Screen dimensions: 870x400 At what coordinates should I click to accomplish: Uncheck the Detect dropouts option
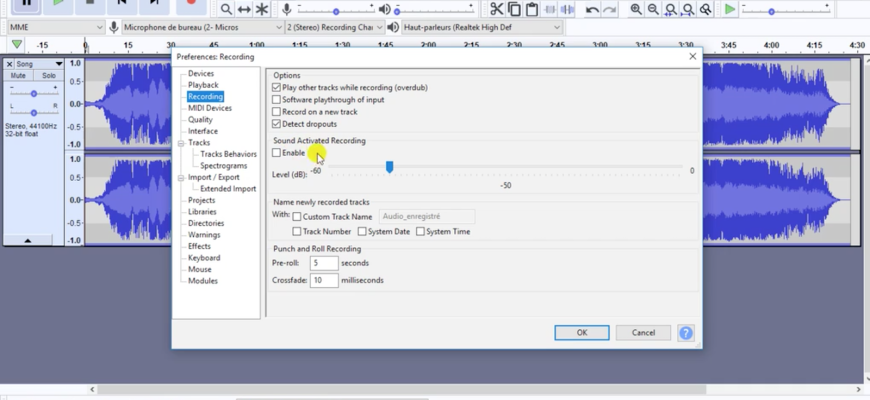pyautogui.click(x=277, y=124)
